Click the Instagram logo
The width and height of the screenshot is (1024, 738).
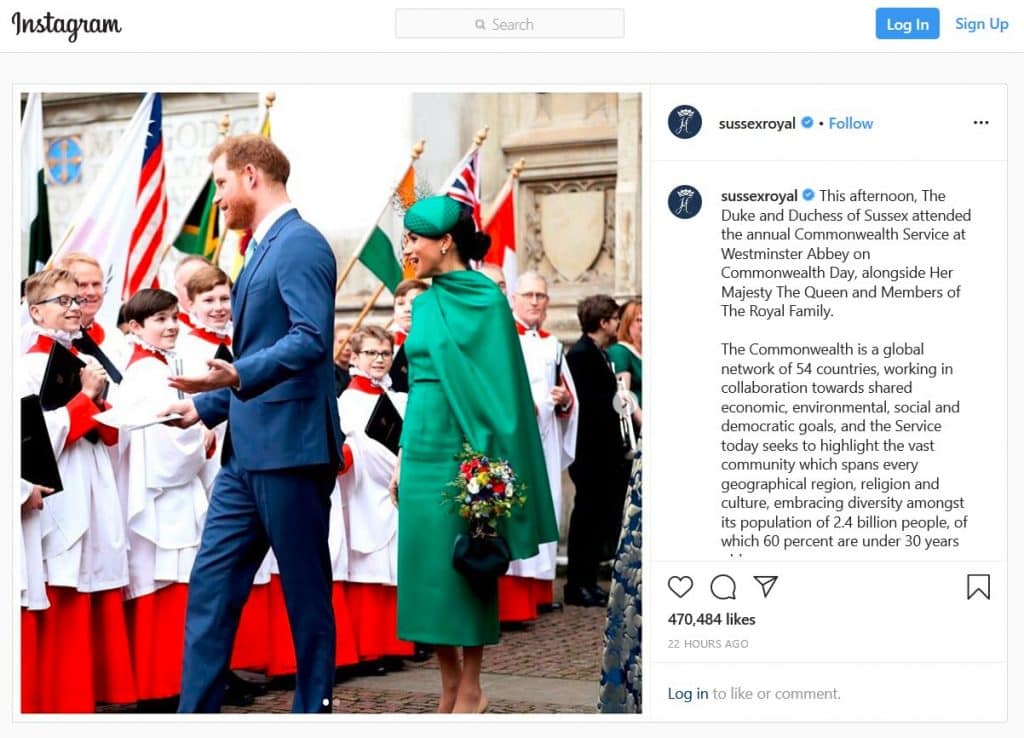(x=67, y=25)
